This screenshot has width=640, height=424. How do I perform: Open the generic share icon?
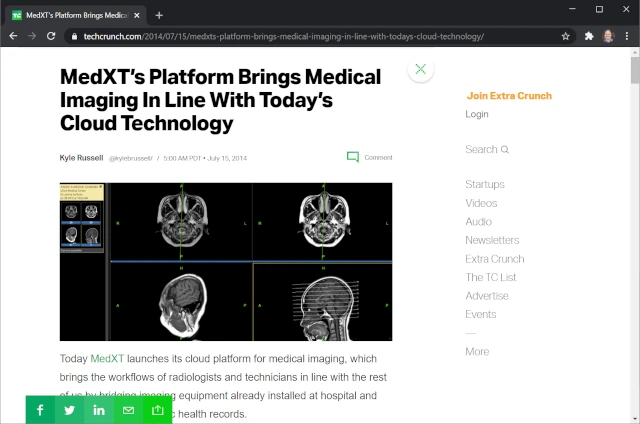(x=158, y=410)
